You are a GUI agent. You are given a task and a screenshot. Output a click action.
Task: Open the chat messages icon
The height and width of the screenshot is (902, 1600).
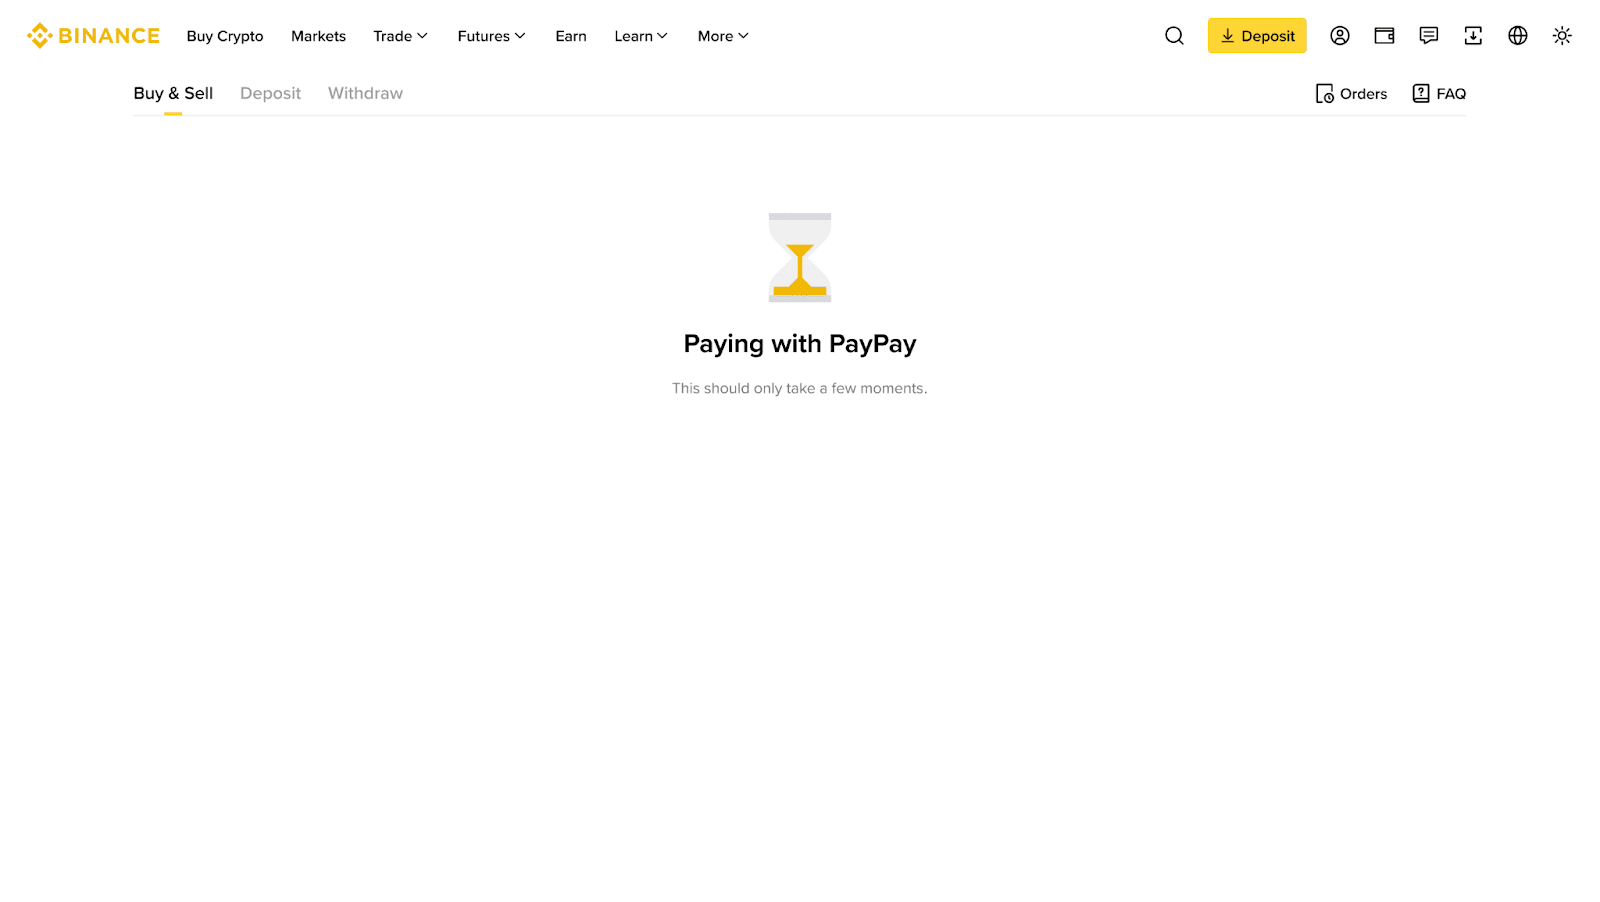tap(1429, 36)
